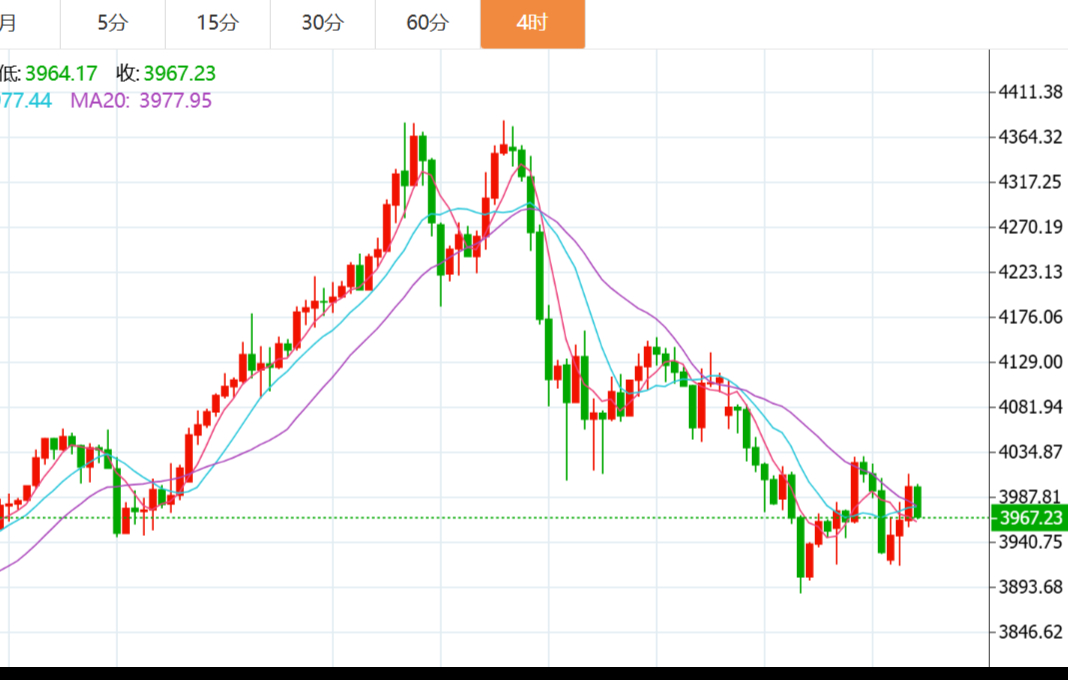Click the 低 low price value 3964.17

point(60,73)
